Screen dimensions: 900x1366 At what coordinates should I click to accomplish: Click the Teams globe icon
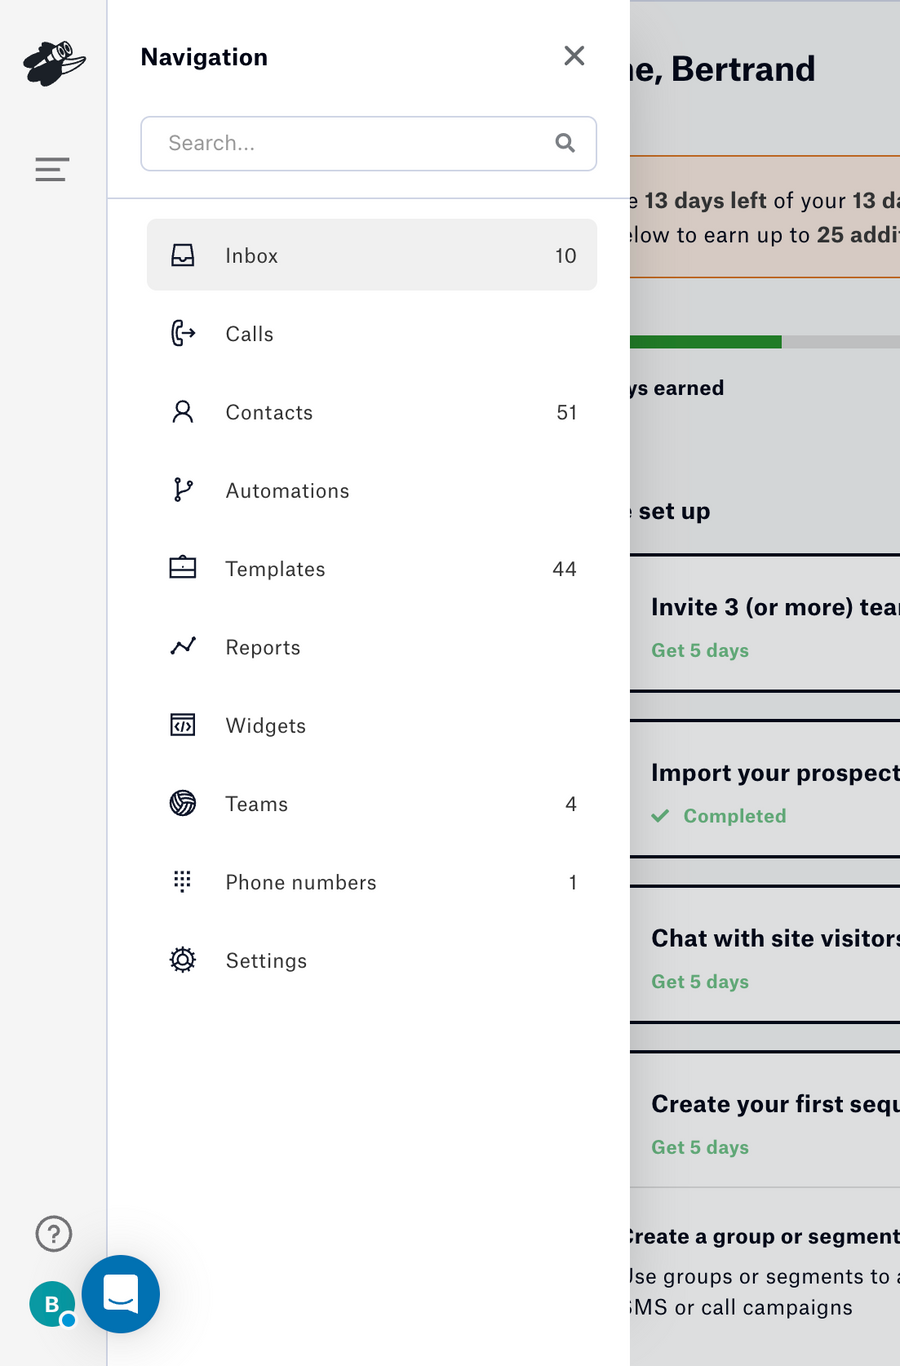click(x=183, y=803)
